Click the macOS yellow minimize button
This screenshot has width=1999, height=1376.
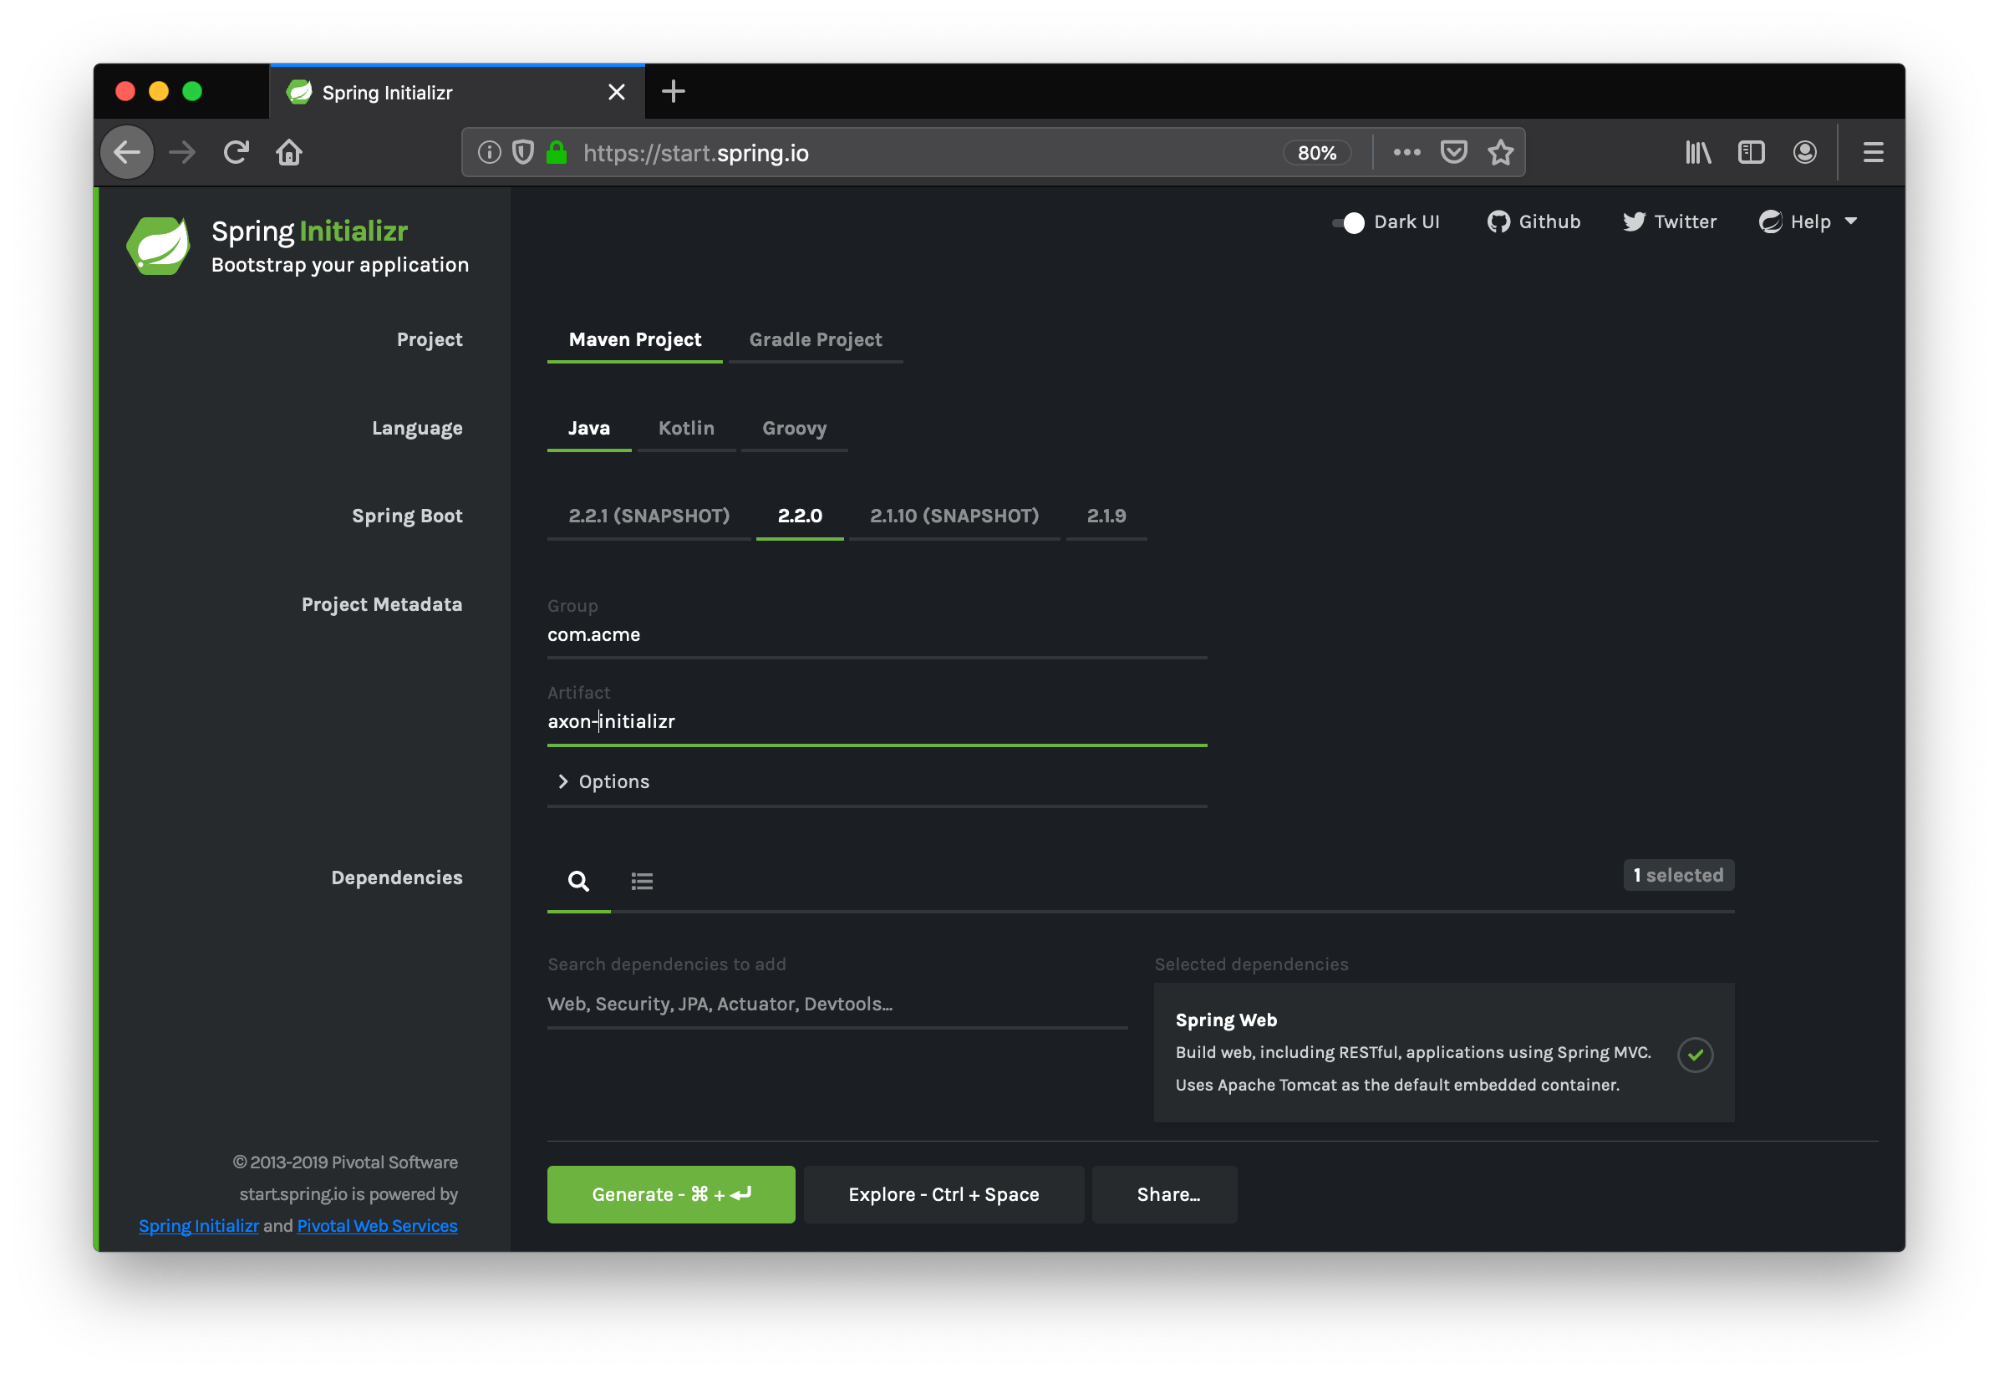(158, 91)
